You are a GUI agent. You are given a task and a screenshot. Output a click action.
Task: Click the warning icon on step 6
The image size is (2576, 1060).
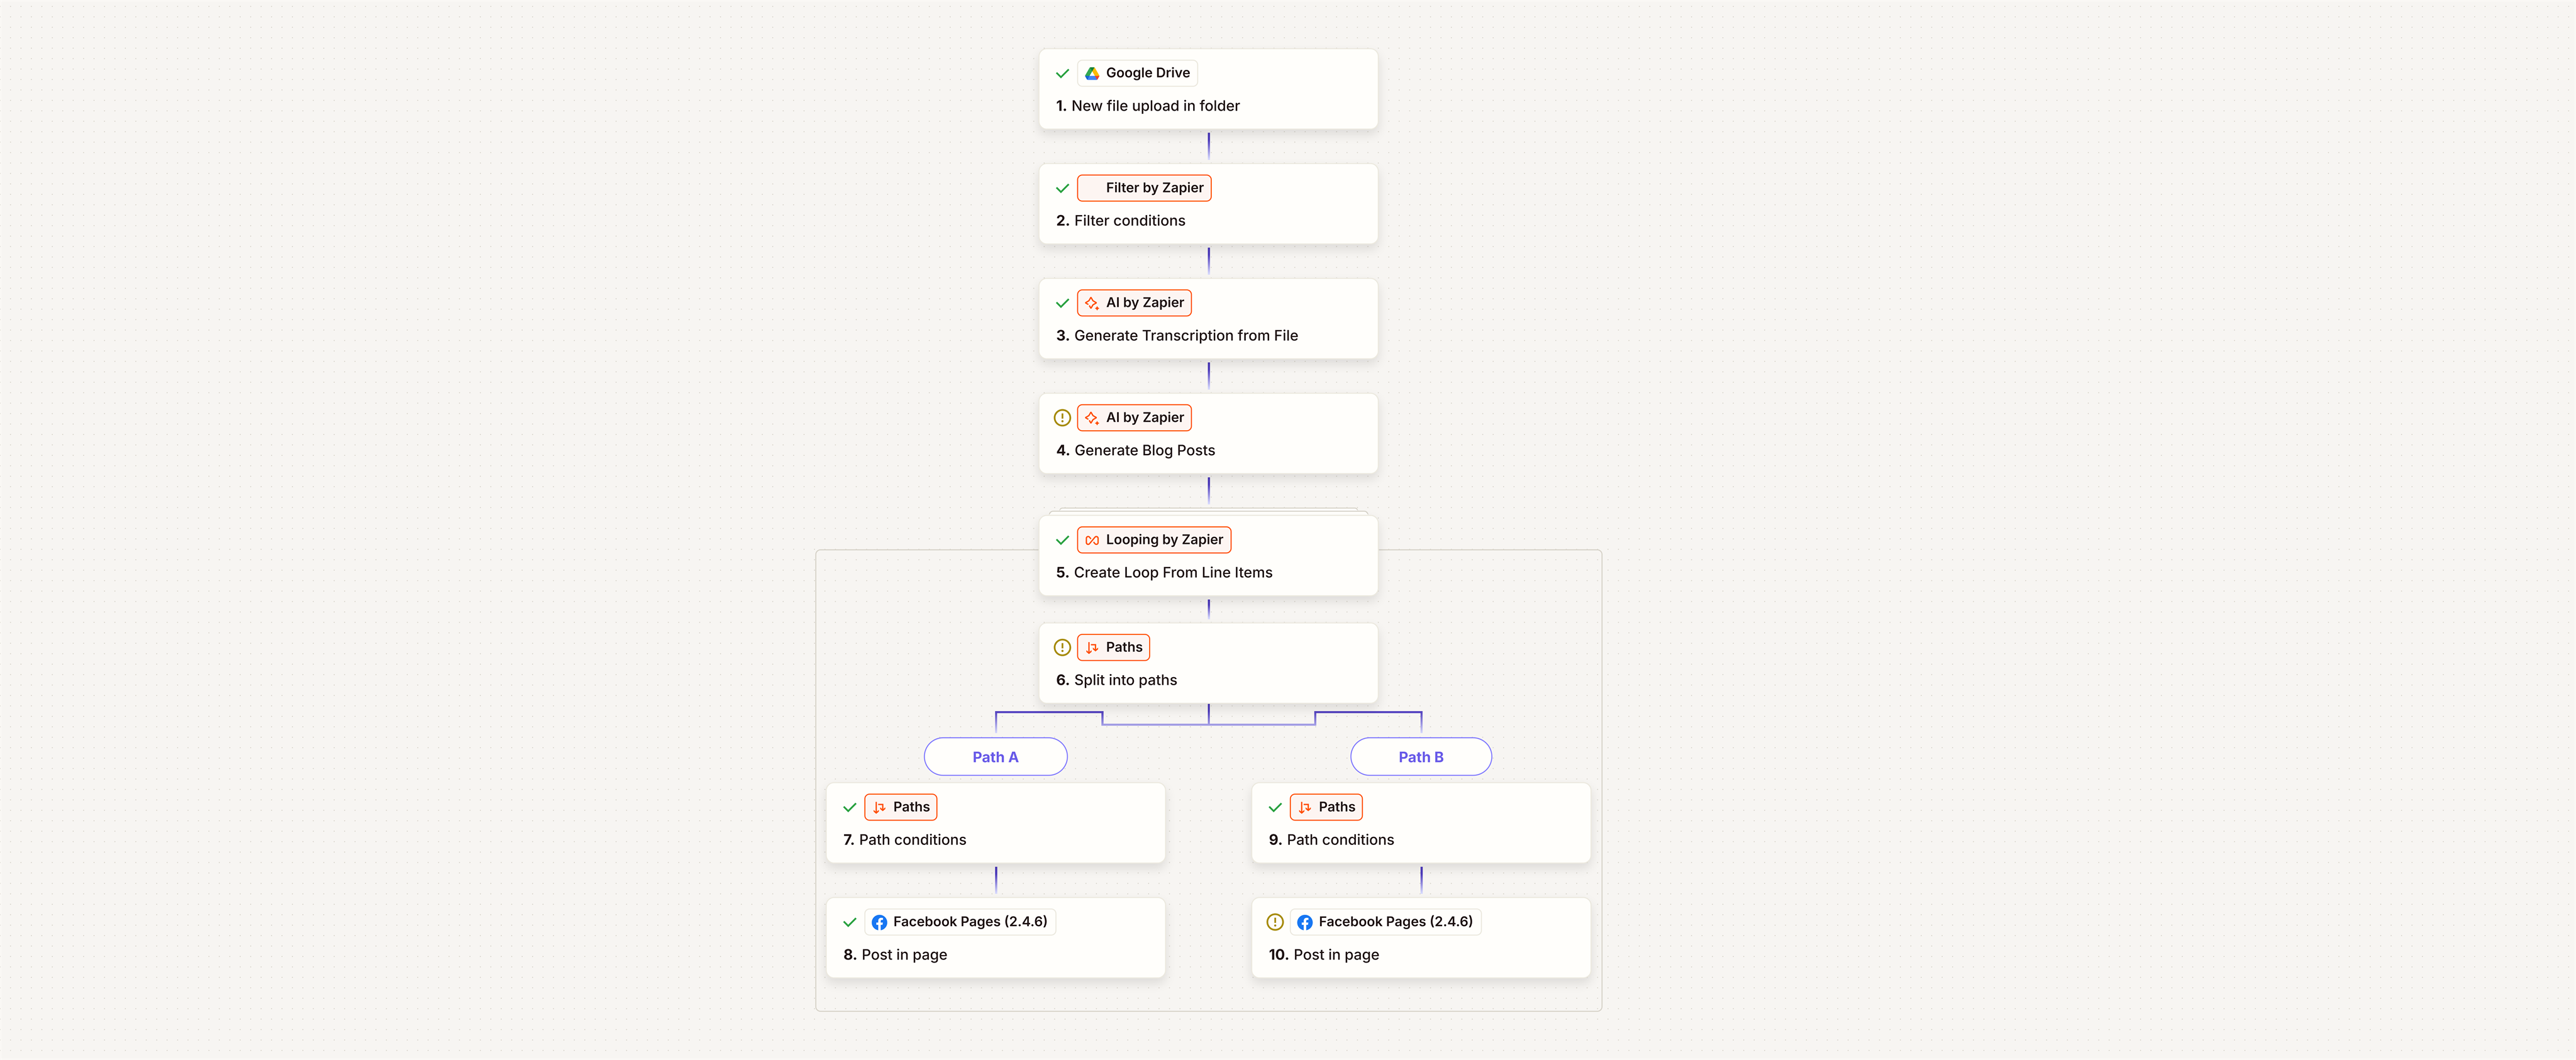1062,648
